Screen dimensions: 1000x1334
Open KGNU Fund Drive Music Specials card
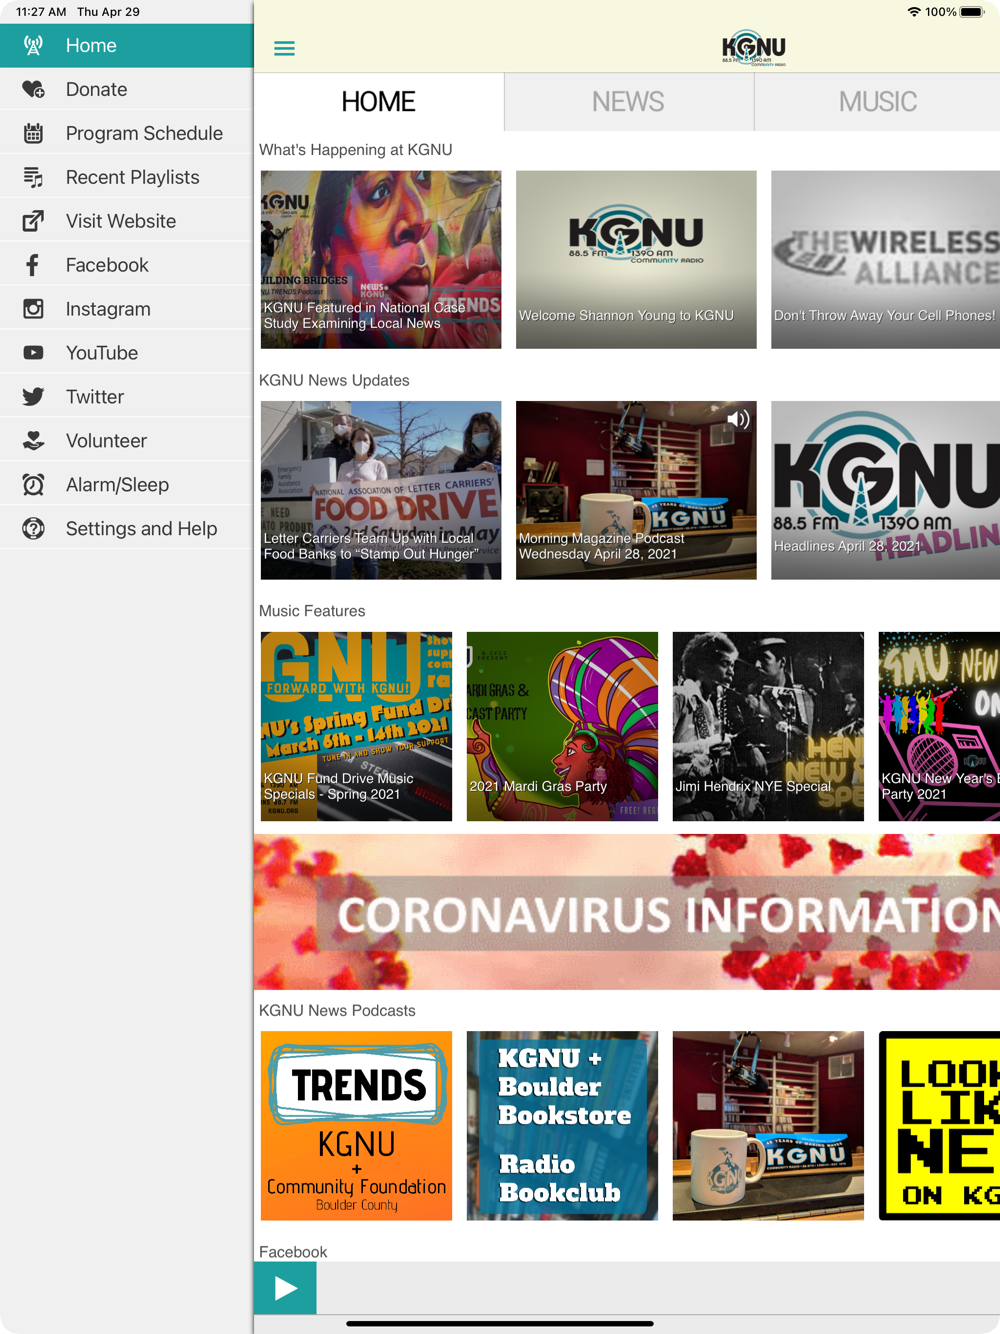356,727
